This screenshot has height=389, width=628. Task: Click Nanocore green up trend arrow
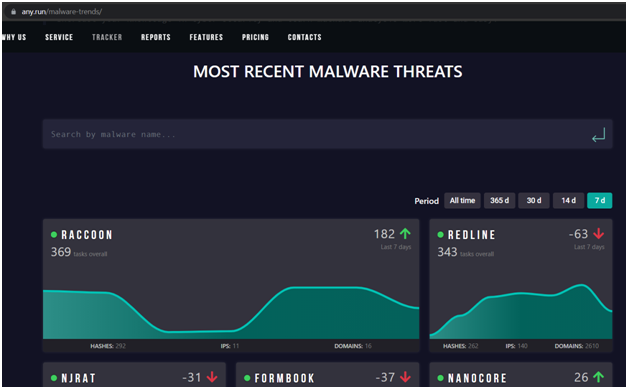pyautogui.click(x=599, y=377)
